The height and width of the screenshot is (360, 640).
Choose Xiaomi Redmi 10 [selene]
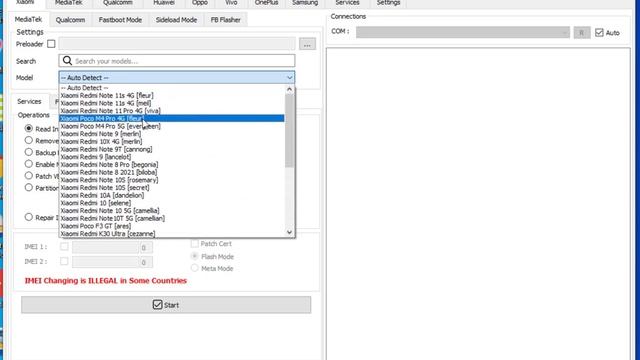[172, 203]
